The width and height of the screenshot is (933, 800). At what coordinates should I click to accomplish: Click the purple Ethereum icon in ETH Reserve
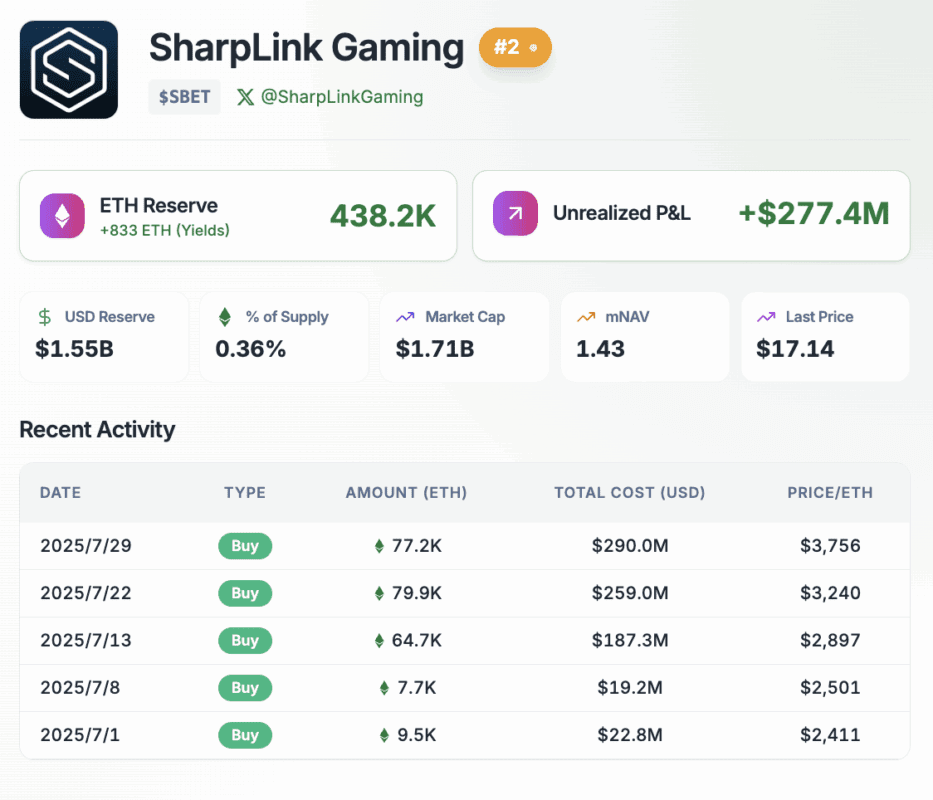pos(62,215)
